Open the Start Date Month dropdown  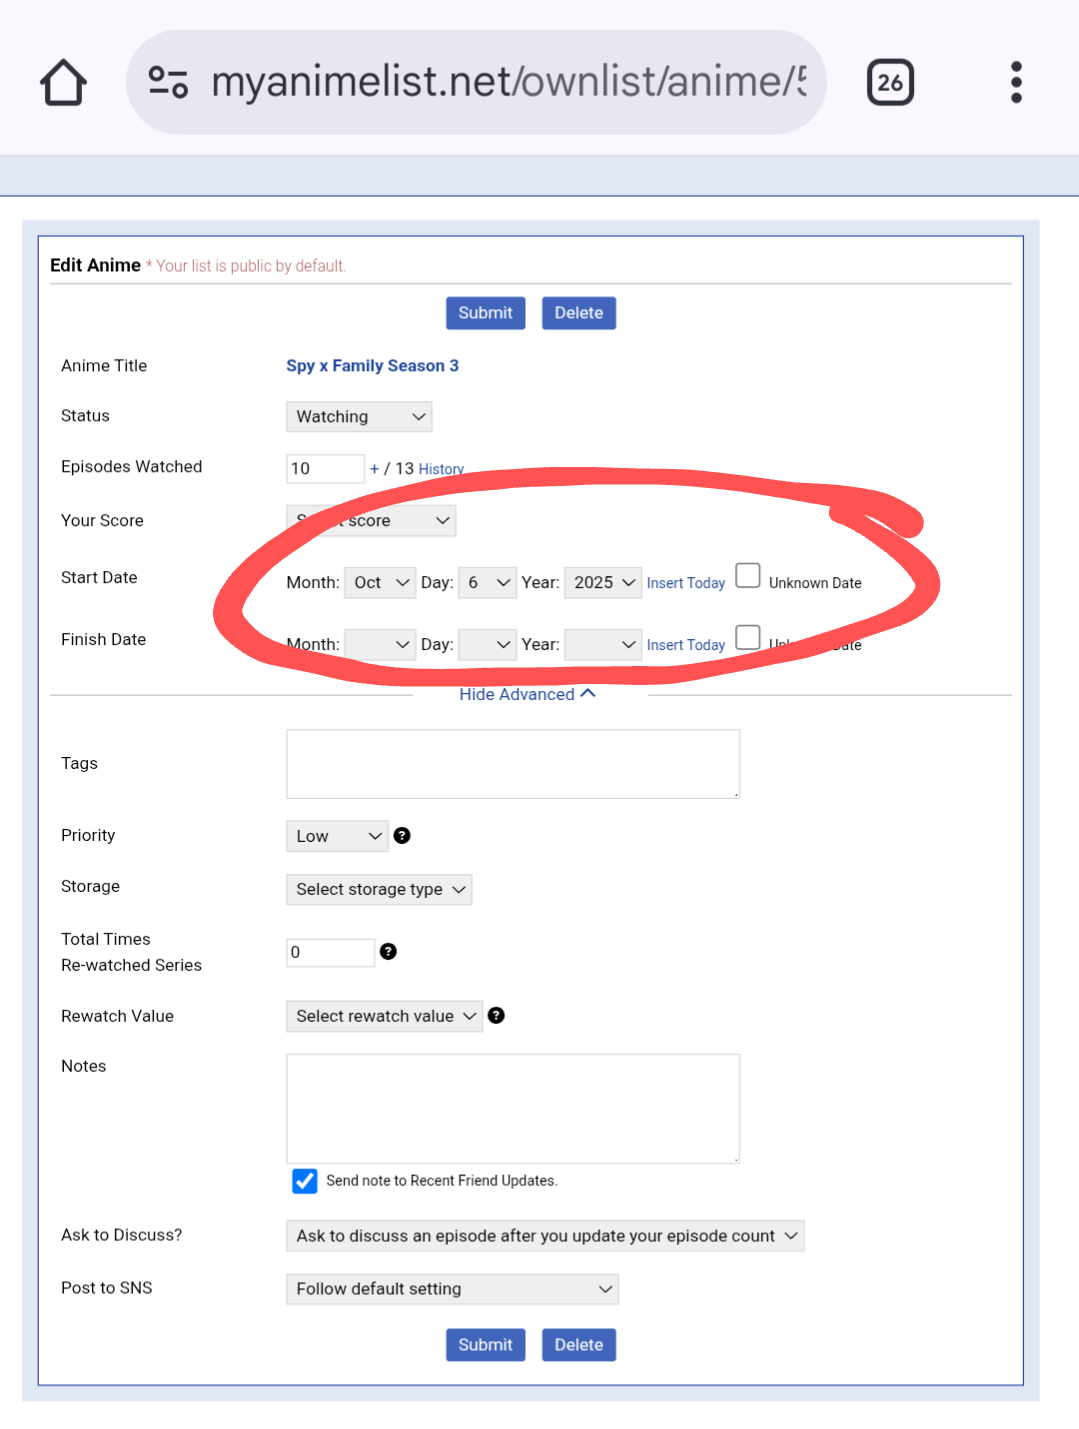coord(380,583)
